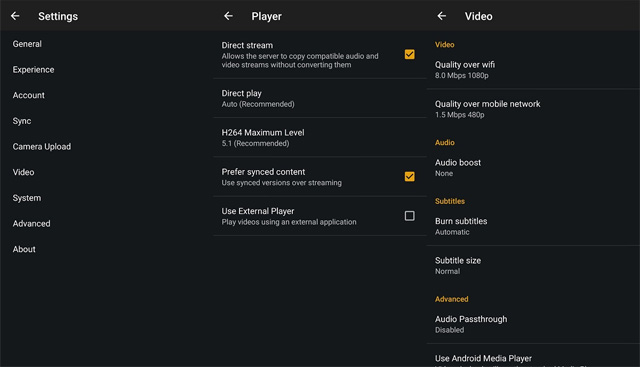
Task: Open the Video settings category
Action: (23, 172)
